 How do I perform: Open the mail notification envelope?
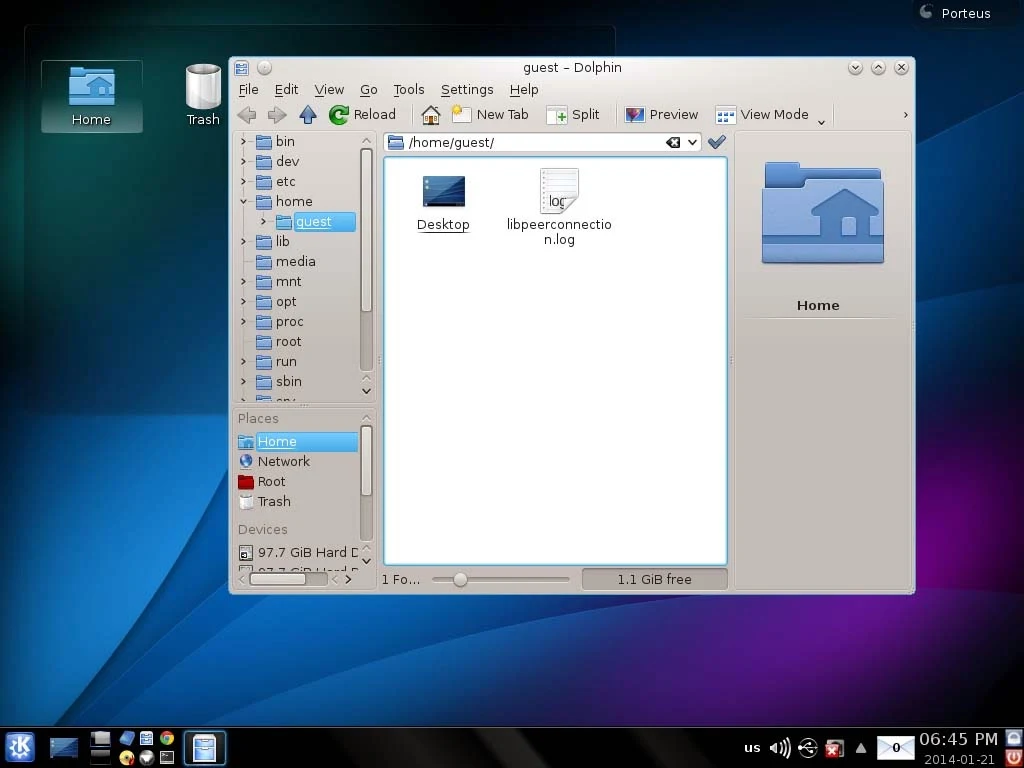tap(895, 748)
